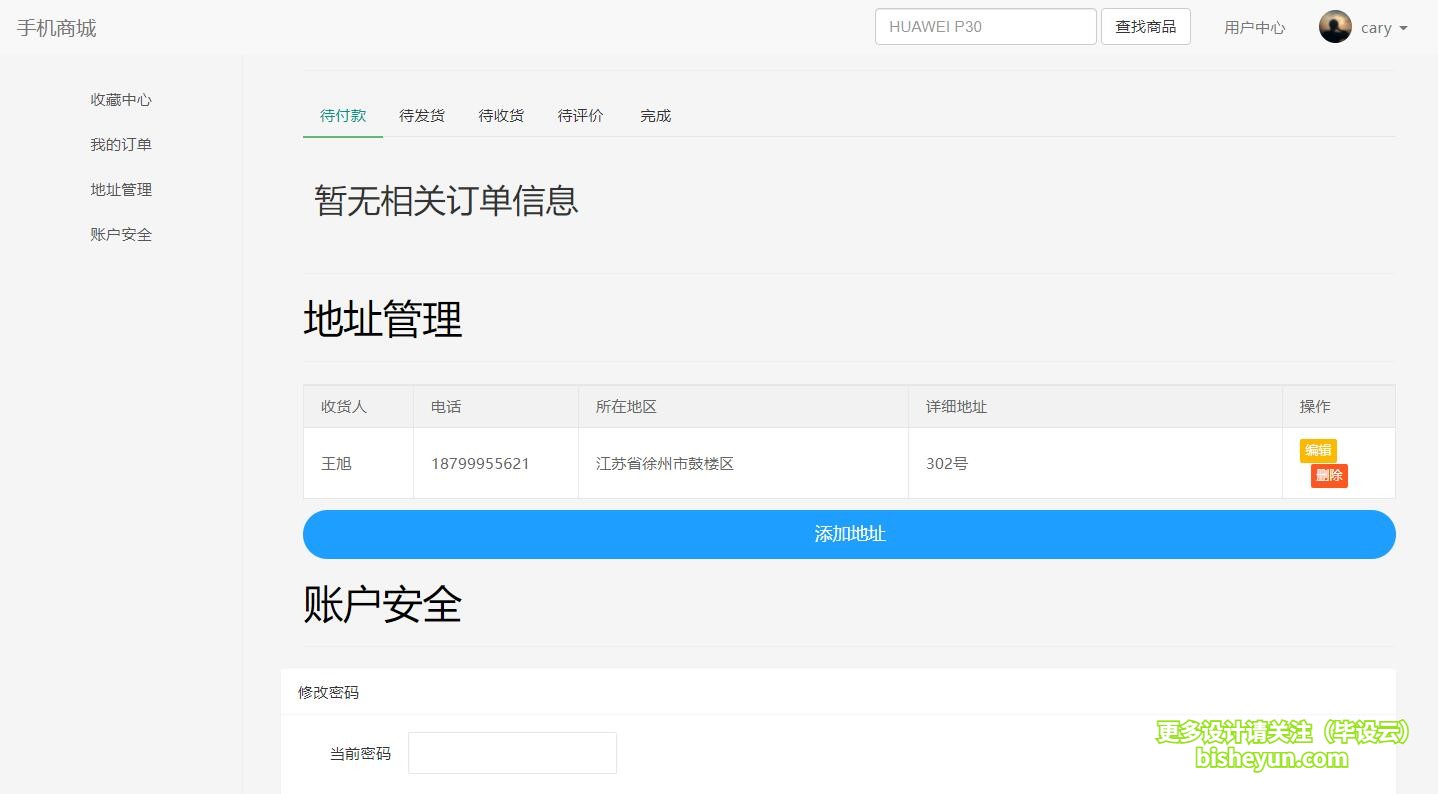Focus the HUAWEI P30 search box
This screenshot has width=1438, height=794.
985,27
